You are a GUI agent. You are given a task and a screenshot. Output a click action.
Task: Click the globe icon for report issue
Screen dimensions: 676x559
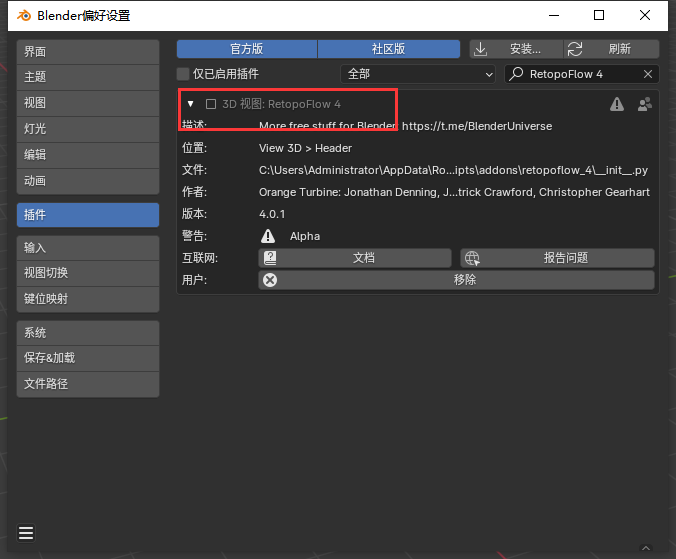pos(472,258)
